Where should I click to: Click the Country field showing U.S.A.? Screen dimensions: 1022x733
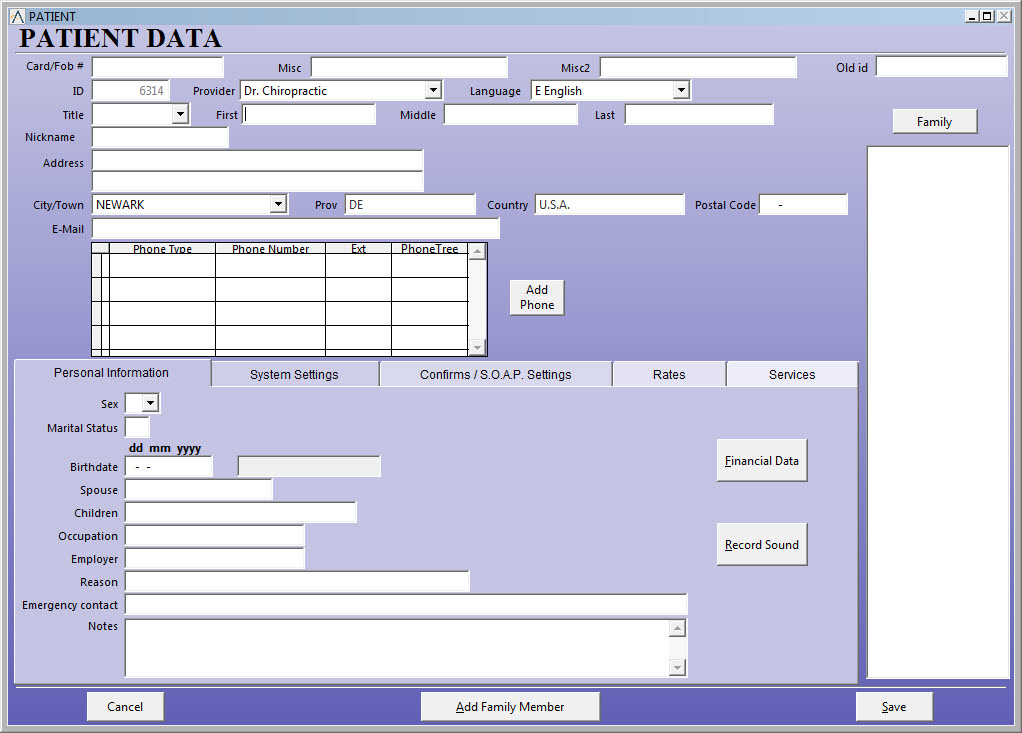[610, 205]
